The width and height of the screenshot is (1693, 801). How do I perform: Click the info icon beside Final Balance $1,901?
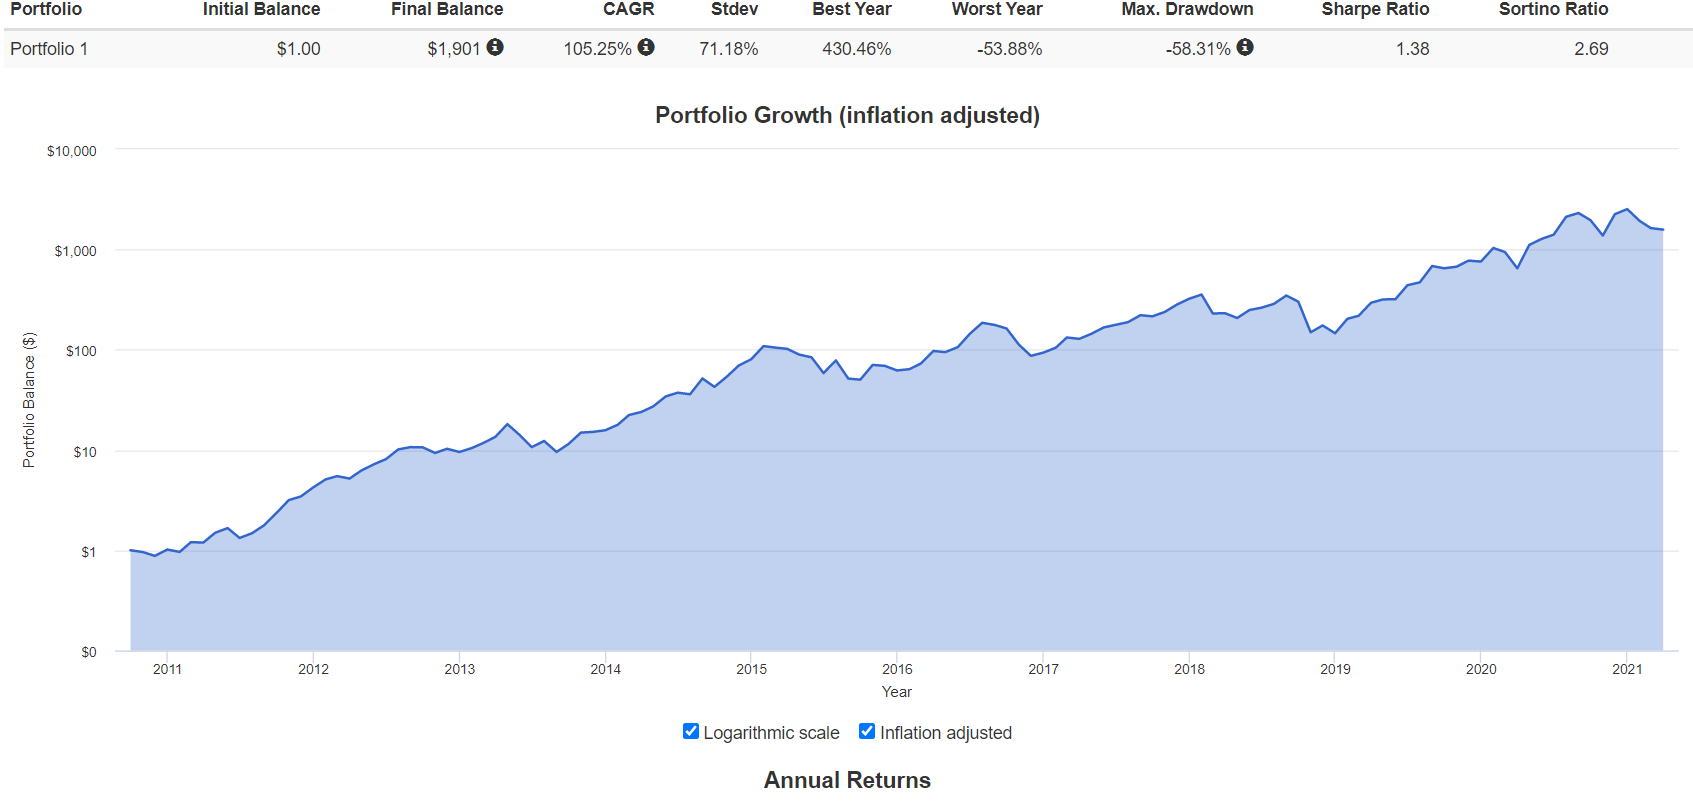[x=495, y=47]
